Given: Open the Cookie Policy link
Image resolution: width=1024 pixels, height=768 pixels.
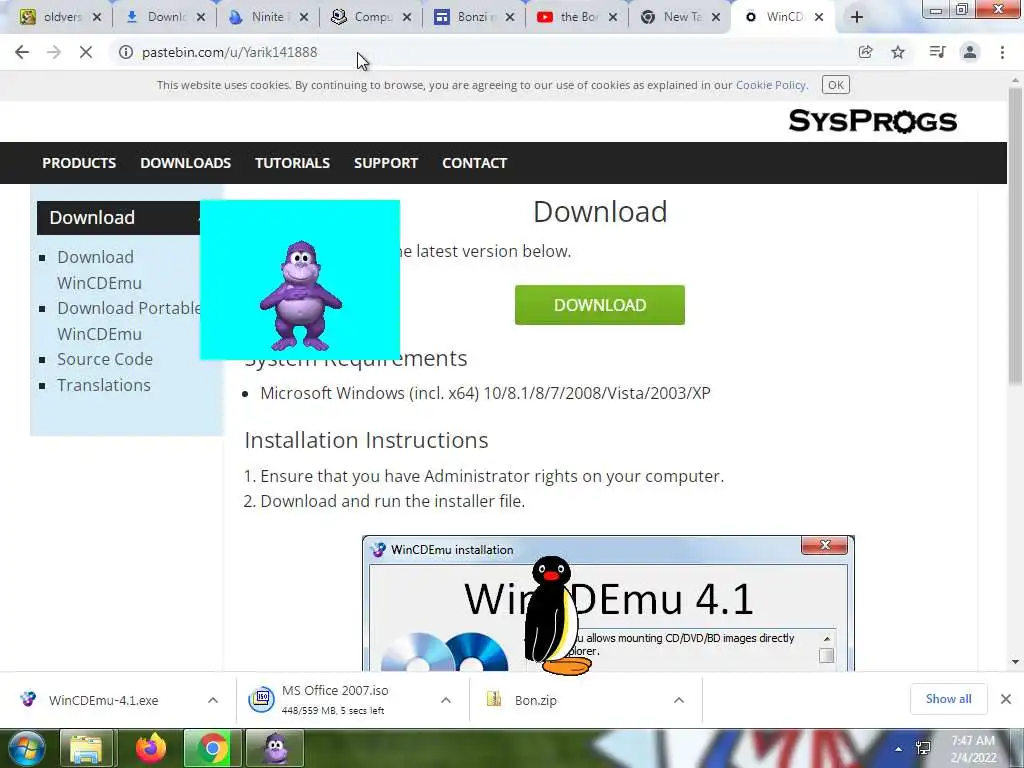Looking at the screenshot, I should (771, 85).
